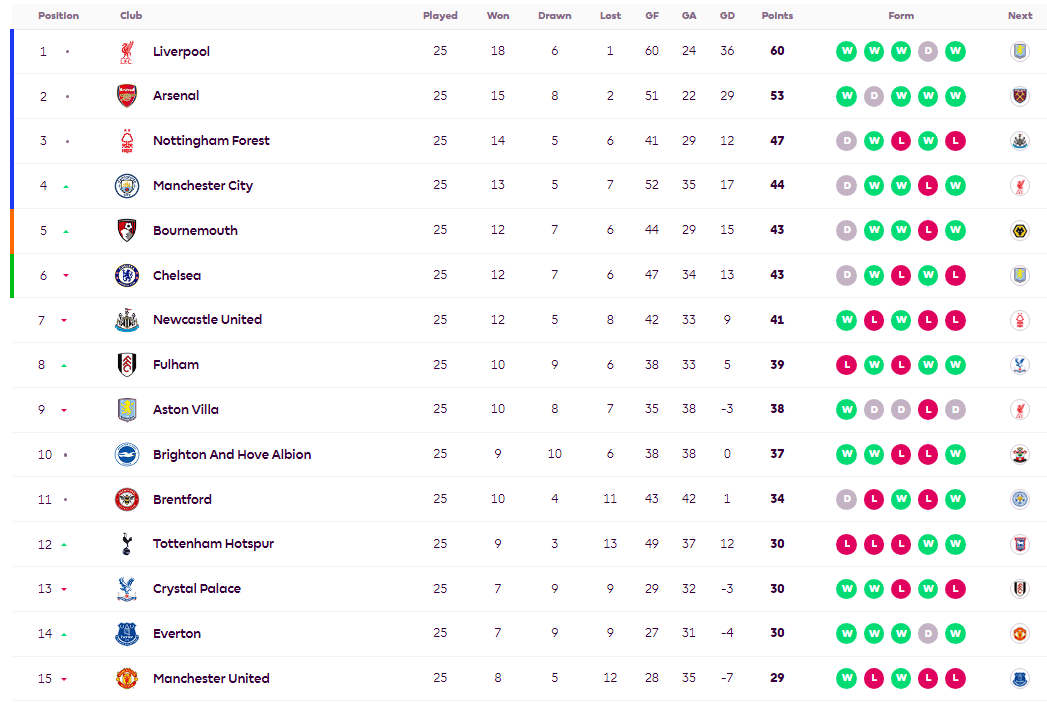Screen dimensions: 1047x704
Task: Click Everton's crest in Club column
Action: point(127,633)
